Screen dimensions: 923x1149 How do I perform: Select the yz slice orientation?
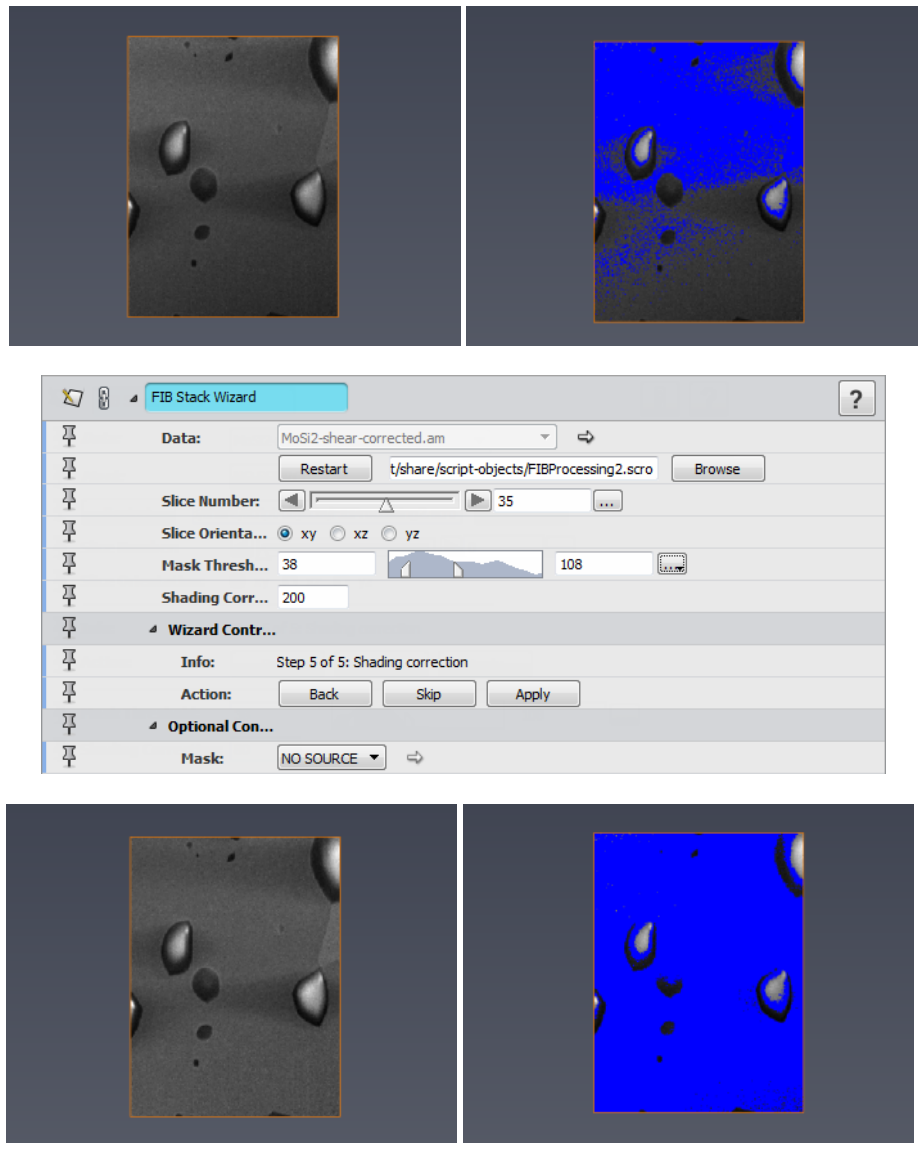389,533
